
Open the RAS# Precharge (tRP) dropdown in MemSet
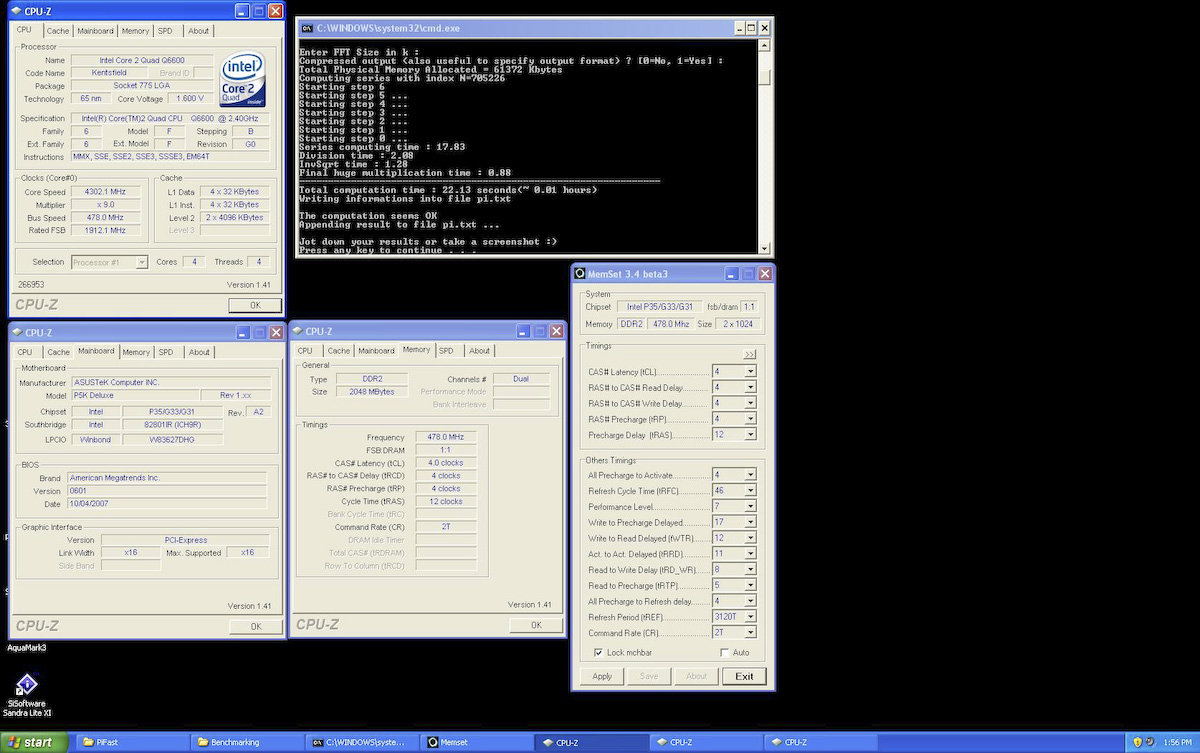(750, 419)
